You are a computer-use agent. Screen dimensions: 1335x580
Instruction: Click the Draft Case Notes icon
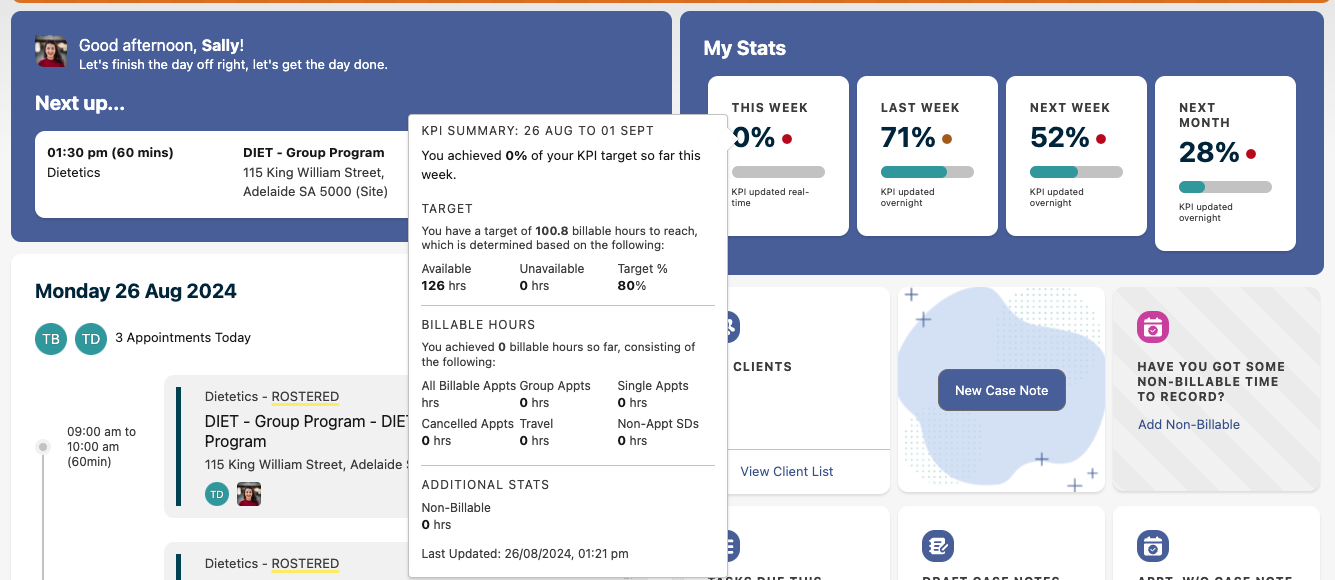[x=938, y=546]
